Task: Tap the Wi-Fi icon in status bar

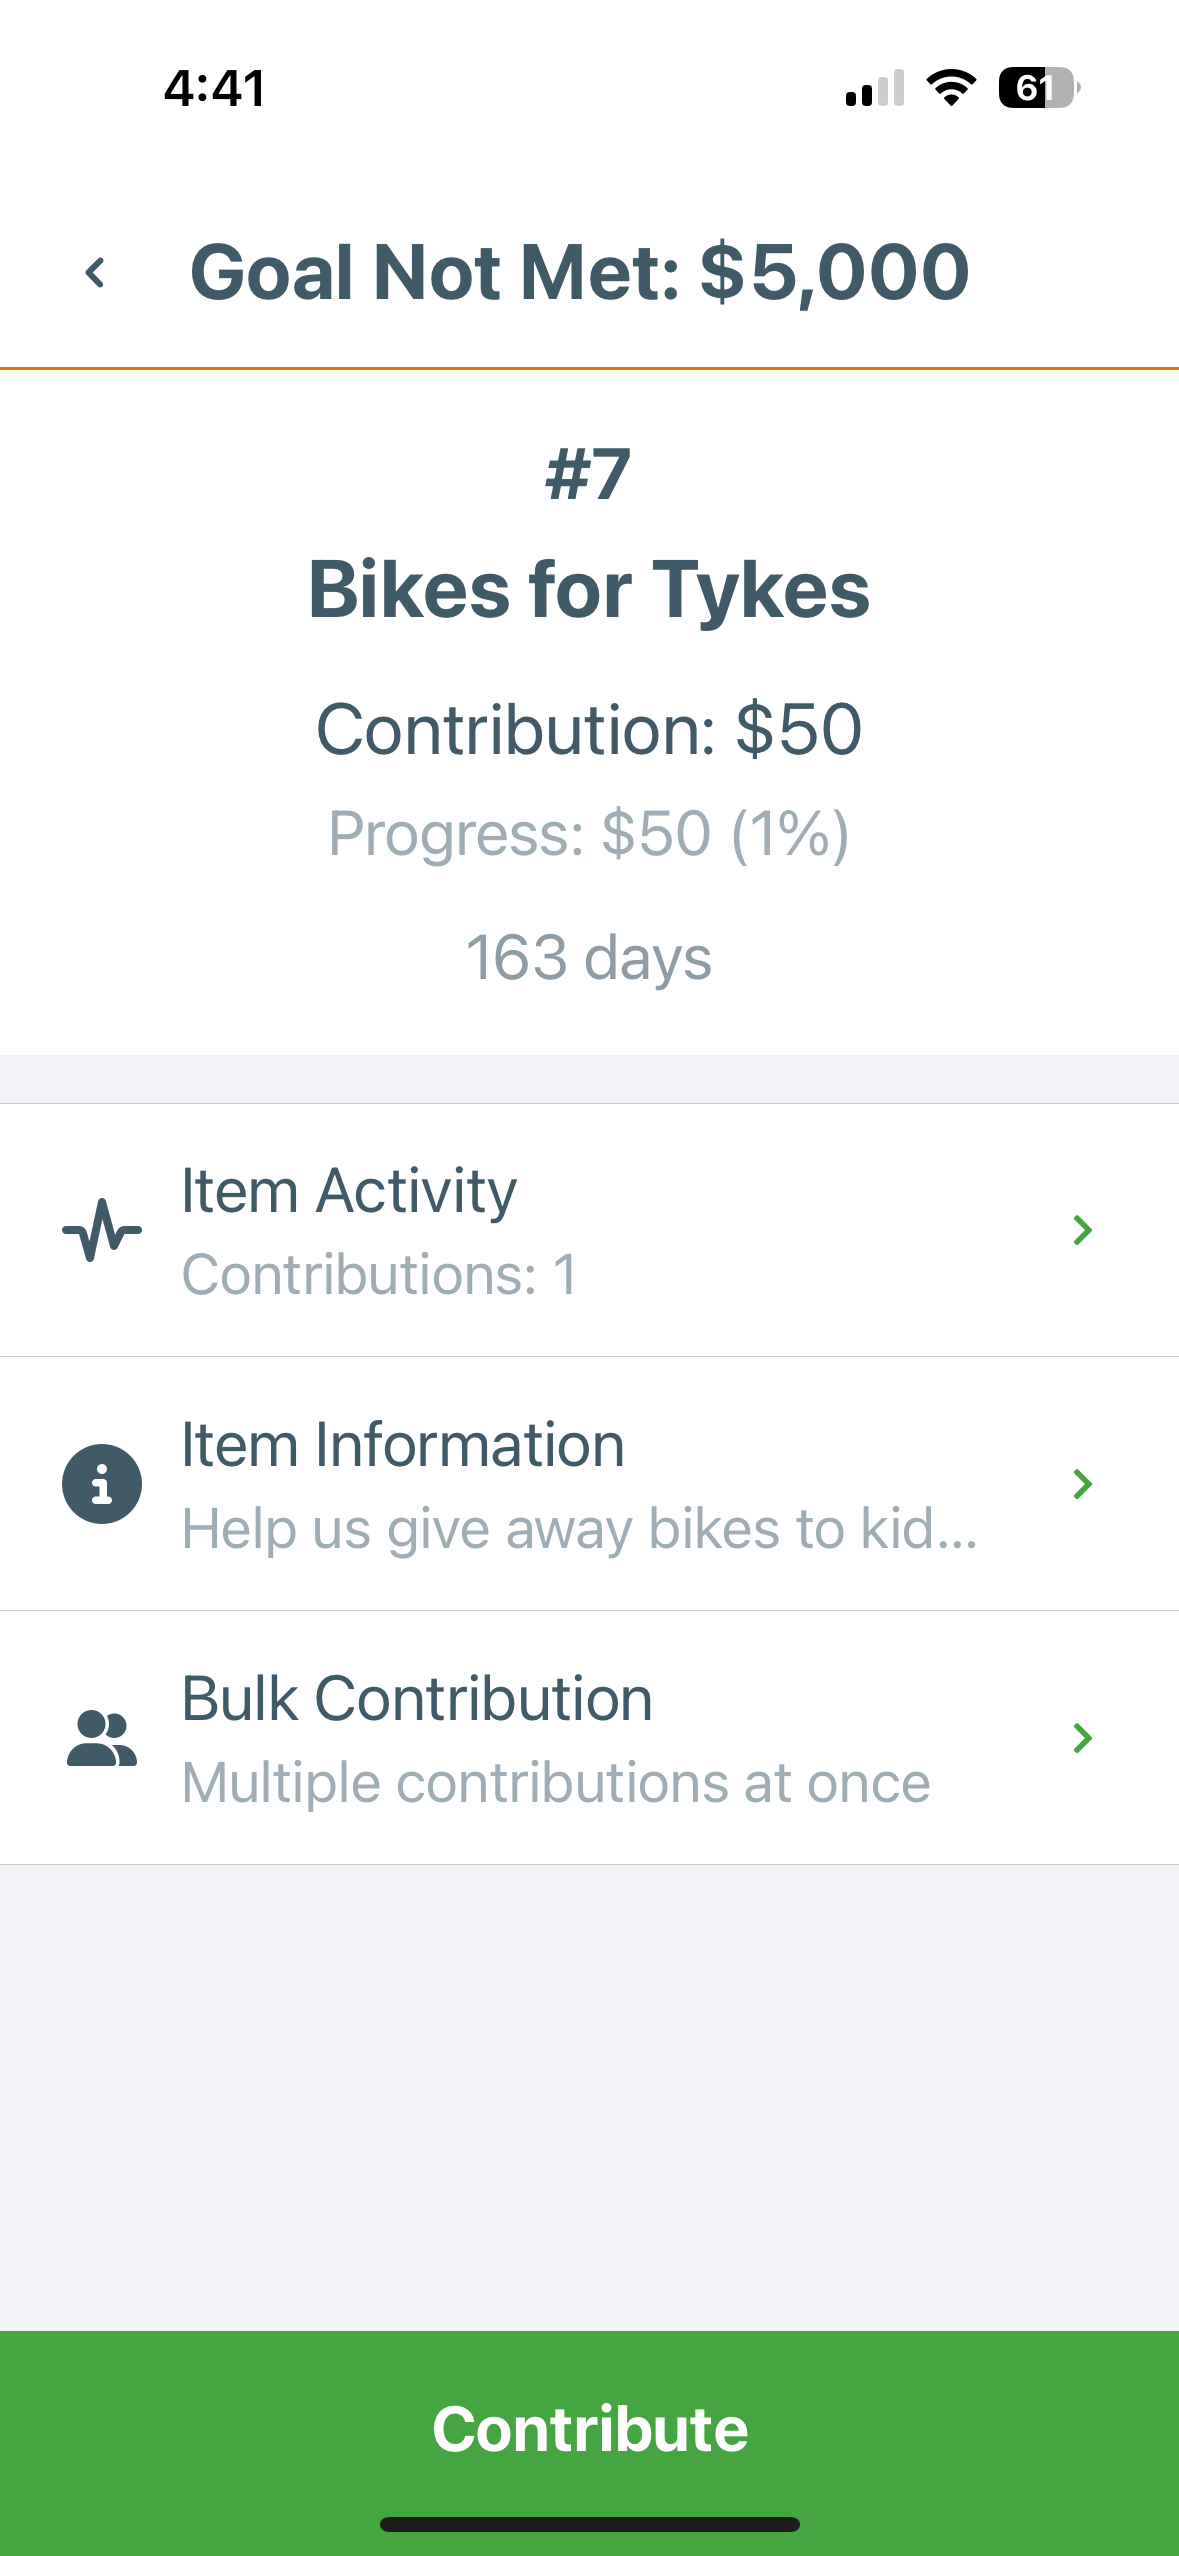Action: pos(951,88)
